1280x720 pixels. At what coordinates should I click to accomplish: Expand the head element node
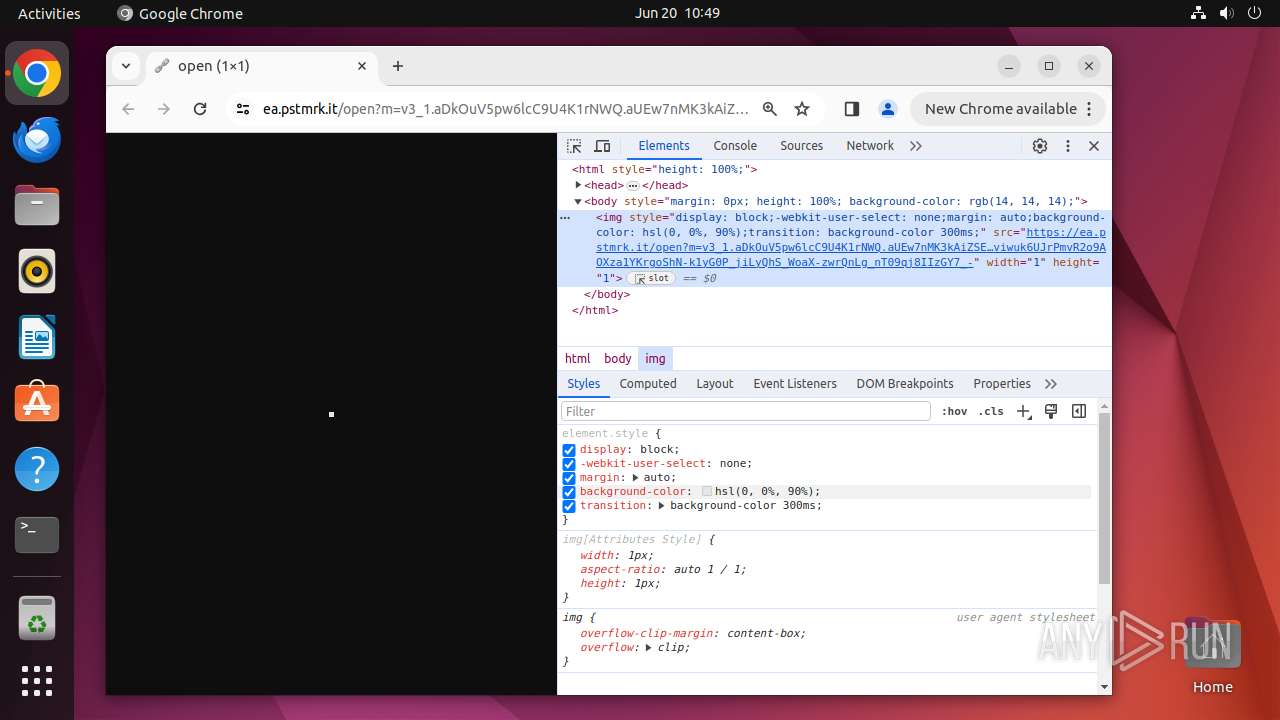pyautogui.click(x=578, y=185)
